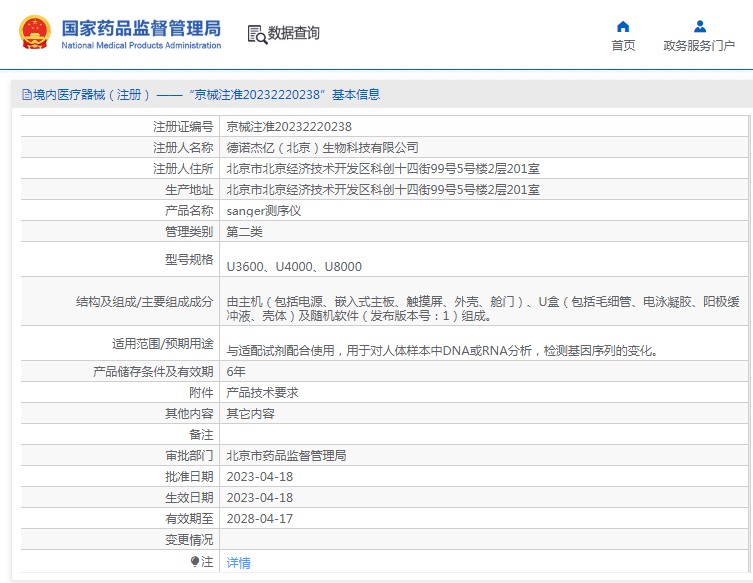Click the 国家药品监督管理局 site title
Screen dimensions: 753x583
point(141,27)
